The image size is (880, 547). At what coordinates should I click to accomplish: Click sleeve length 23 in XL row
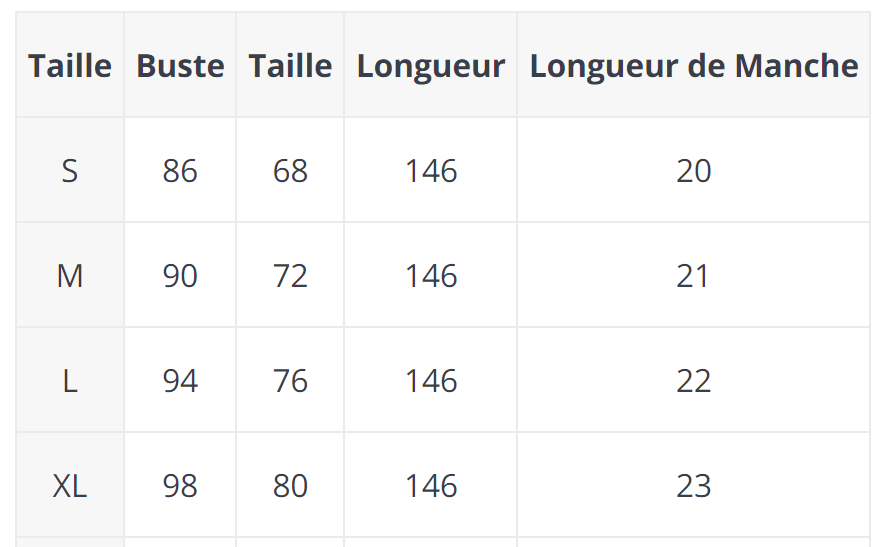693,486
